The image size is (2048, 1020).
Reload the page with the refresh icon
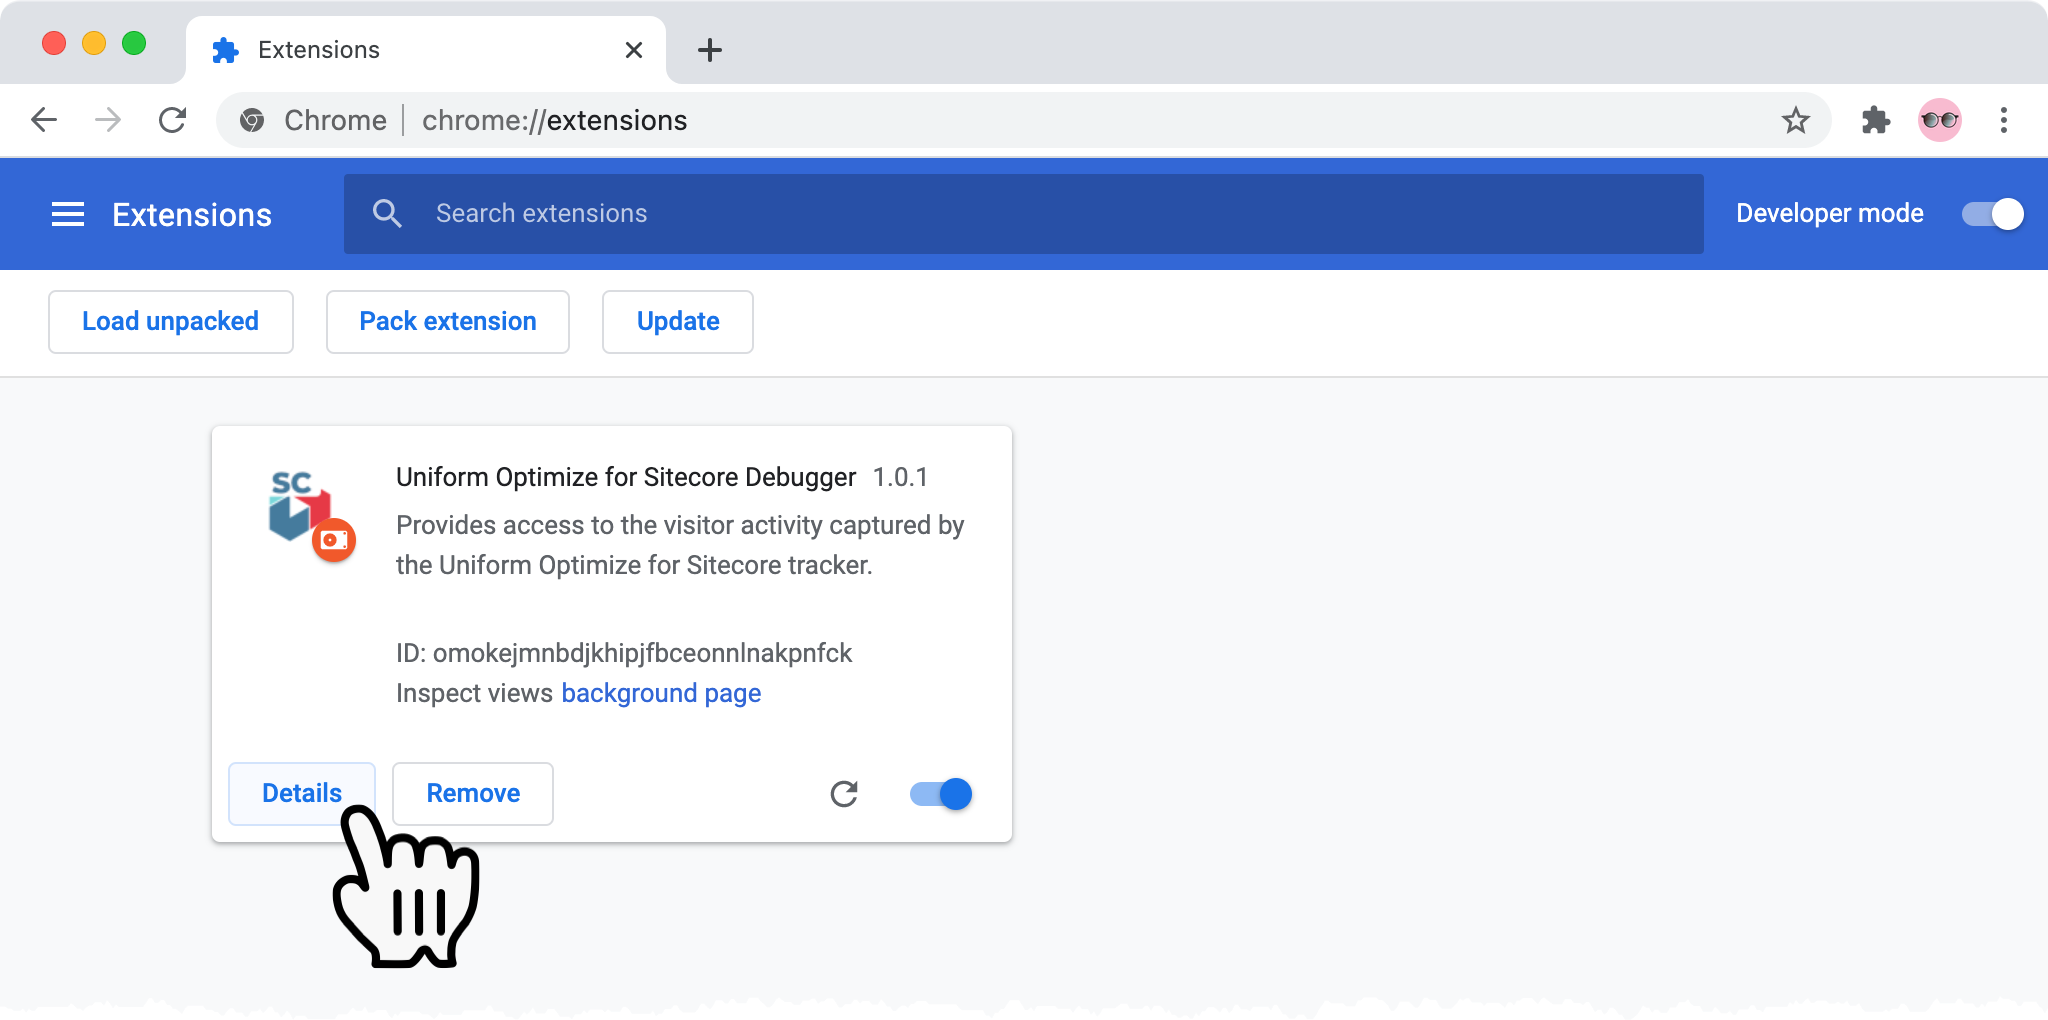173,120
